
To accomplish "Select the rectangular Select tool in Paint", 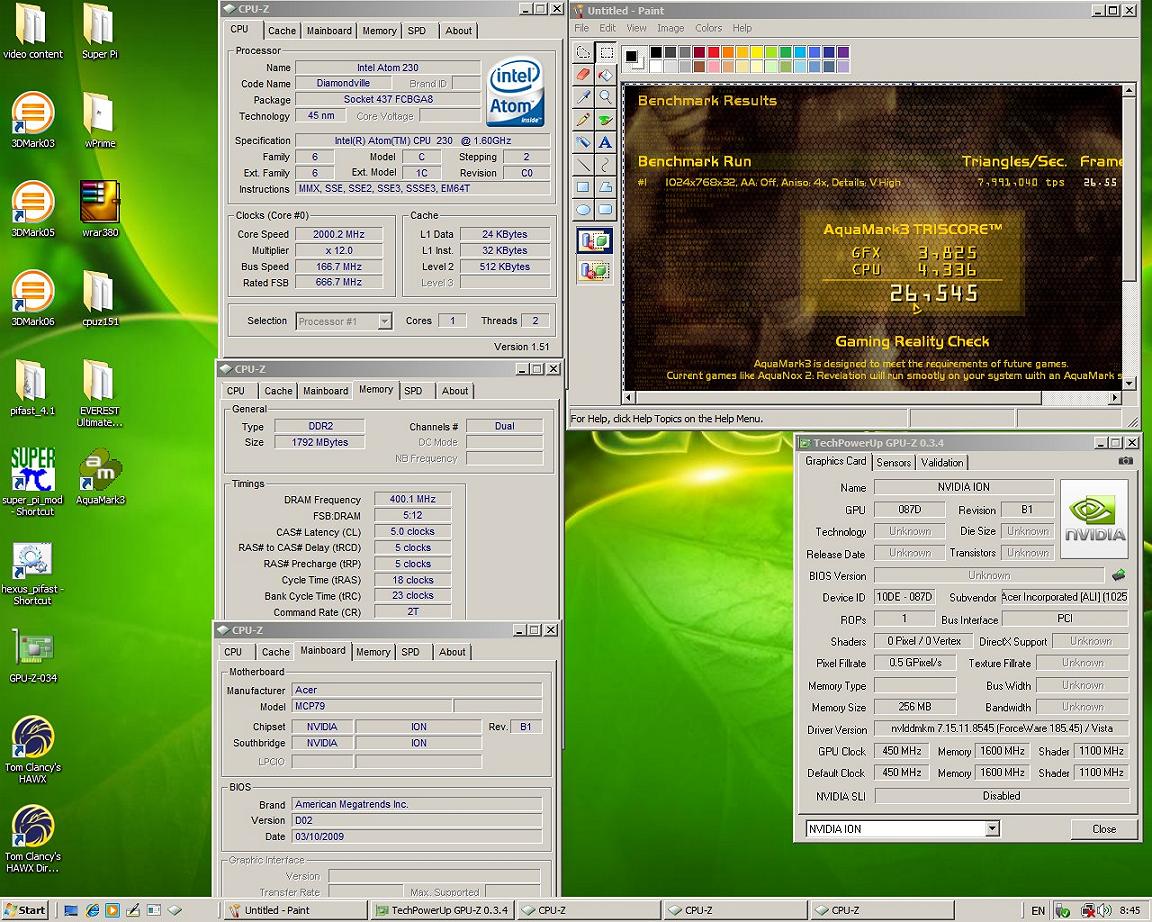I will pos(605,52).
